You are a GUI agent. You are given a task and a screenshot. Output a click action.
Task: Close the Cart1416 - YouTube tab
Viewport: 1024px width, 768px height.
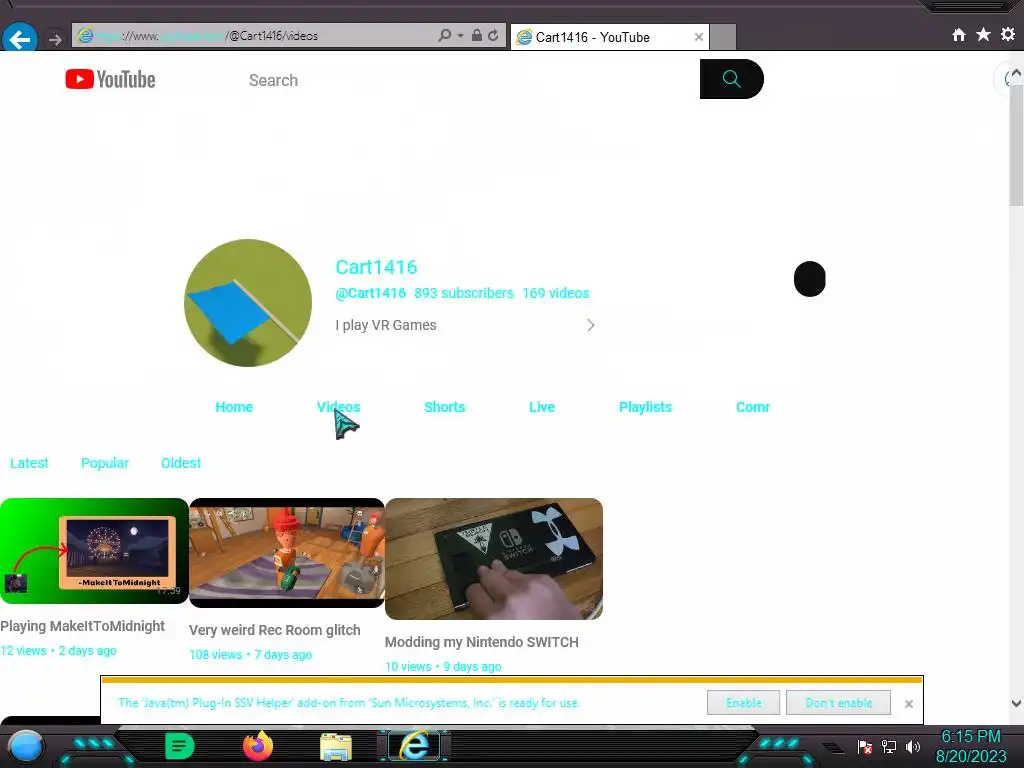tap(699, 37)
